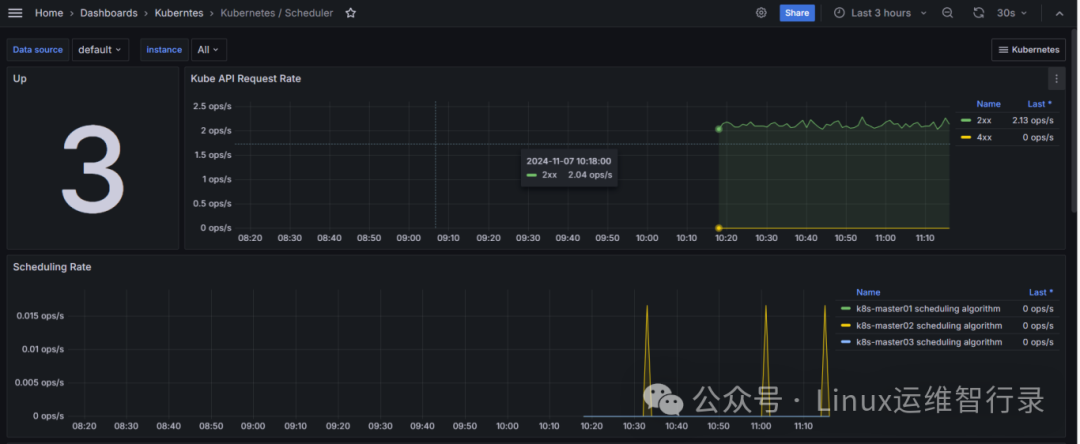Click the yellow 4xx point at 10:18

pos(718,228)
